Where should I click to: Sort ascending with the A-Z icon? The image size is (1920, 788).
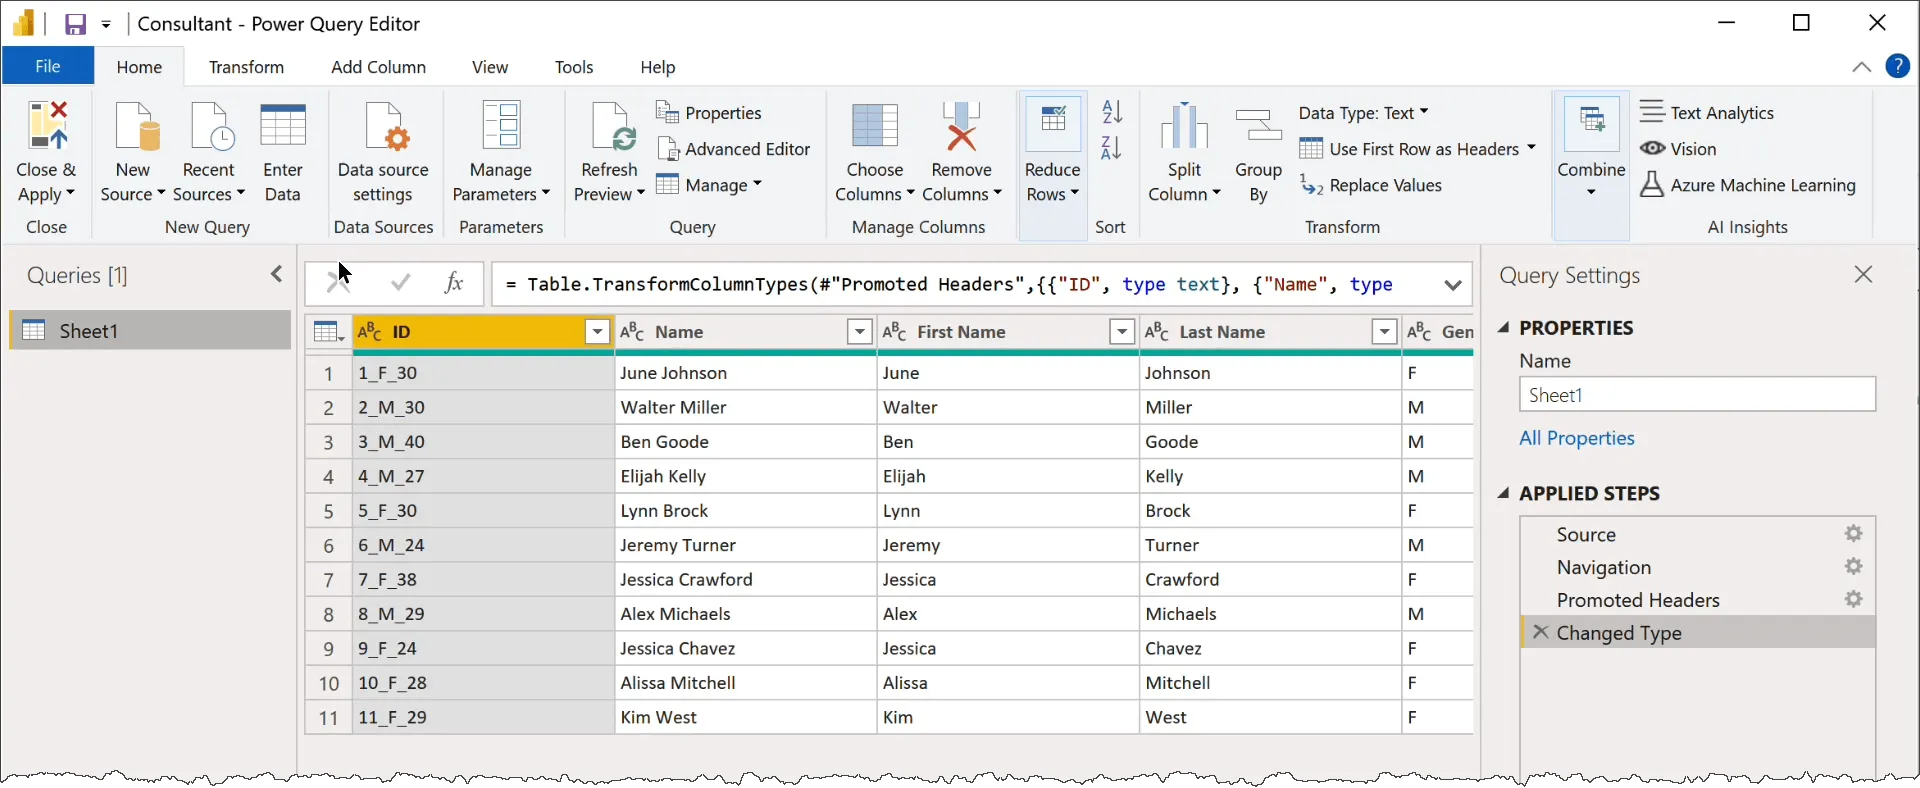coord(1112,112)
